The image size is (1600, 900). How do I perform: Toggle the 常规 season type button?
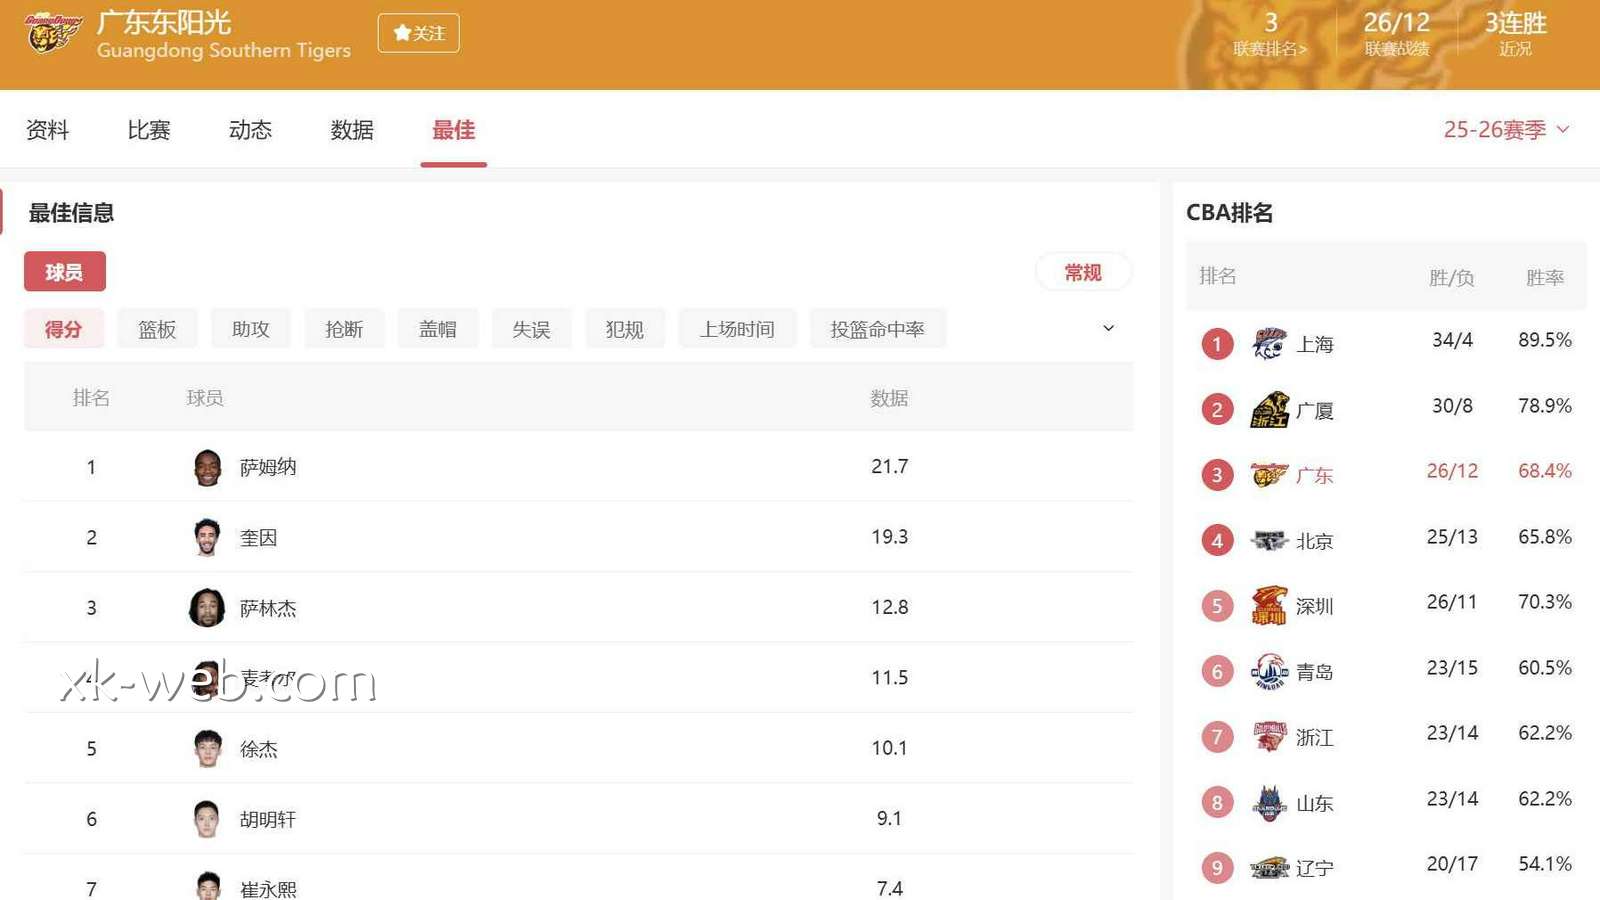click(1083, 272)
